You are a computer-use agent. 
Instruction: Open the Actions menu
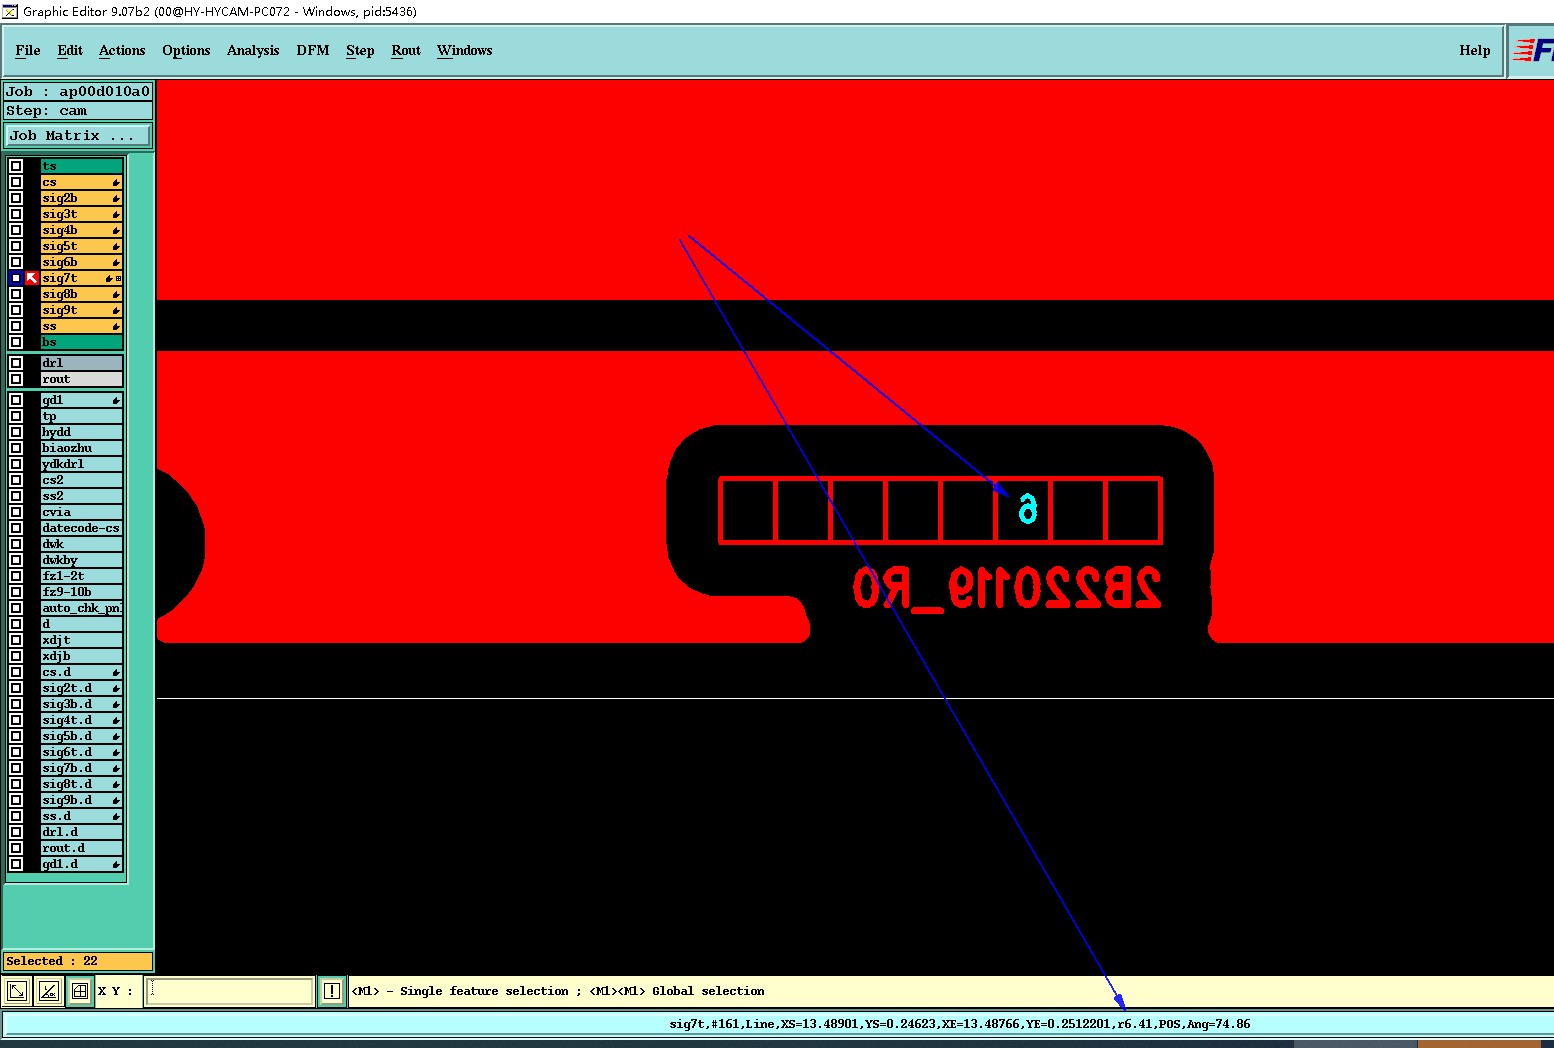tap(122, 50)
